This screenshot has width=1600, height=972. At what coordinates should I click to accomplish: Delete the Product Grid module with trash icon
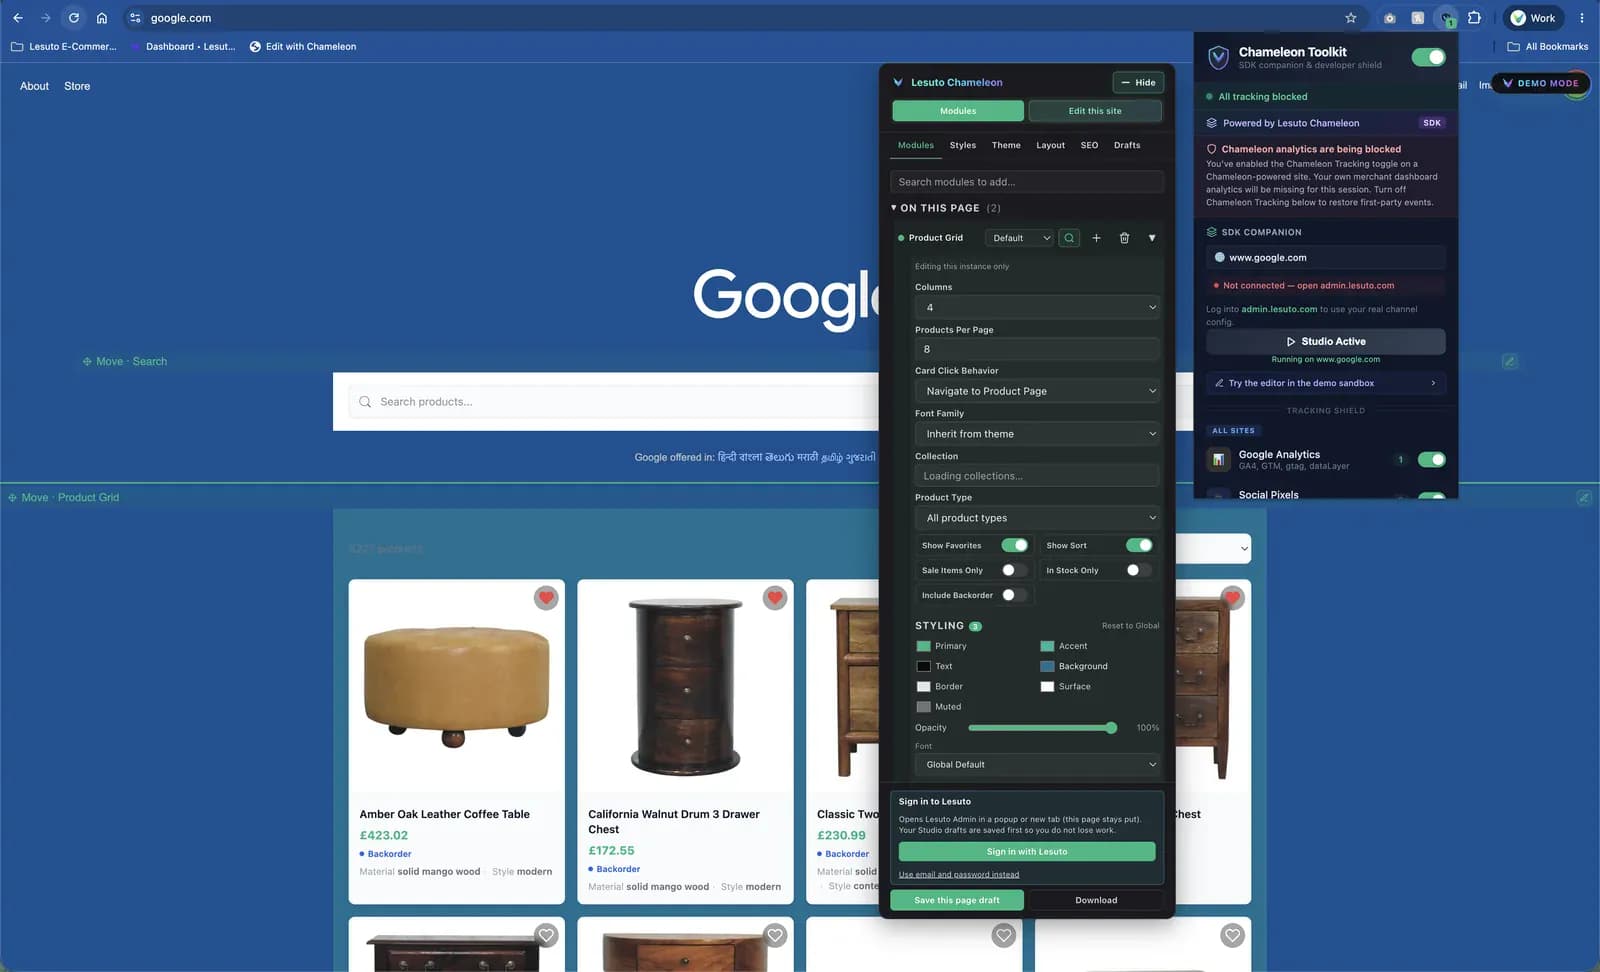(x=1124, y=238)
